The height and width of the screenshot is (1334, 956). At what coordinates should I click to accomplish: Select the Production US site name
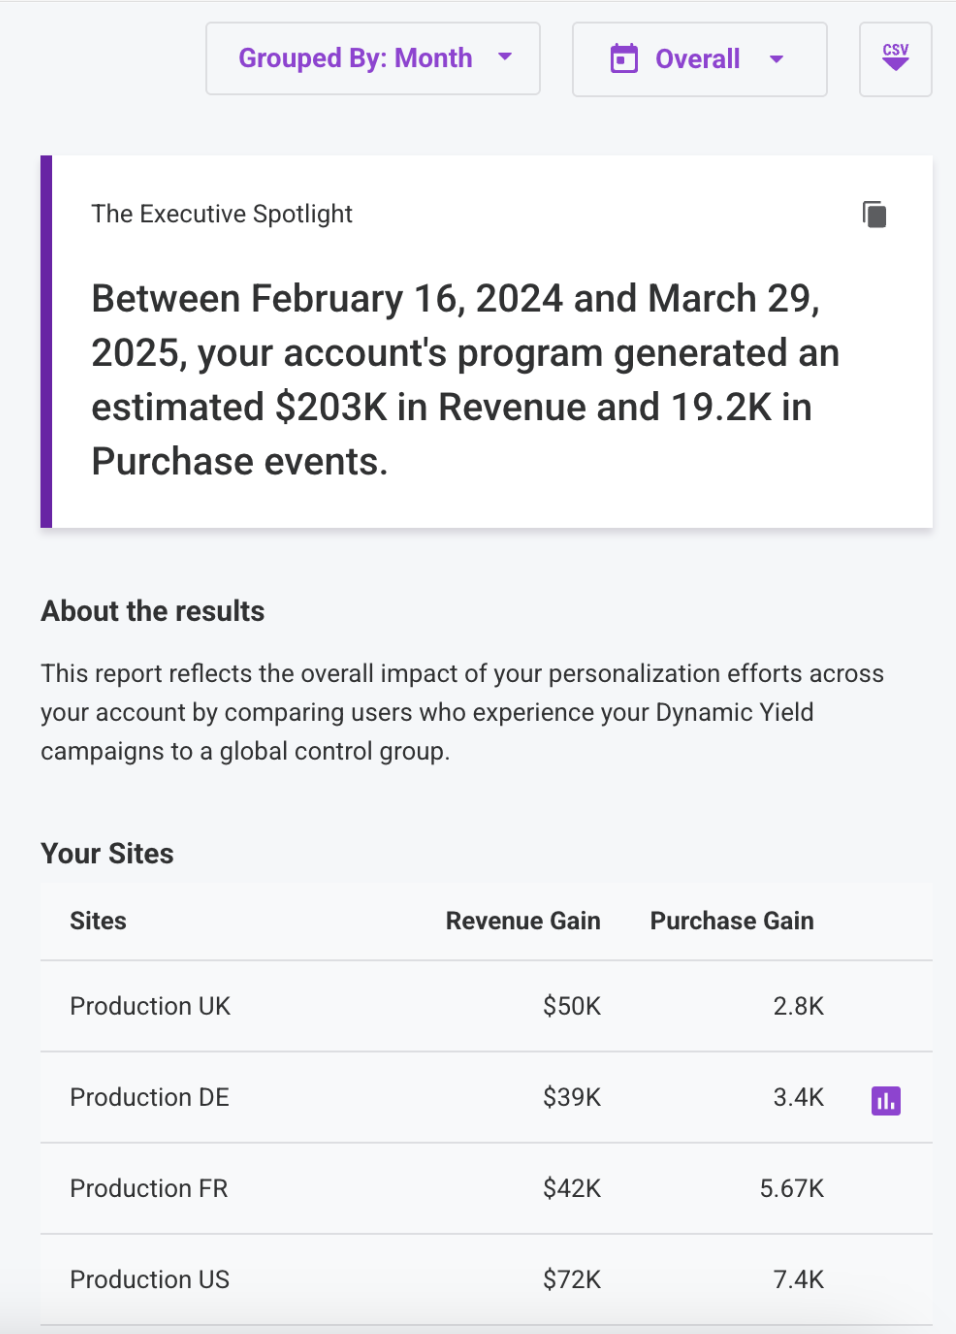tap(150, 1279)
